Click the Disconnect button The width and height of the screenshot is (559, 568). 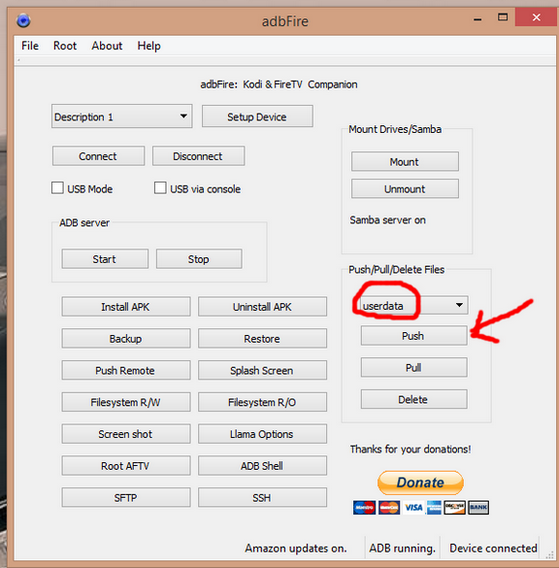(x=198, y=156)
